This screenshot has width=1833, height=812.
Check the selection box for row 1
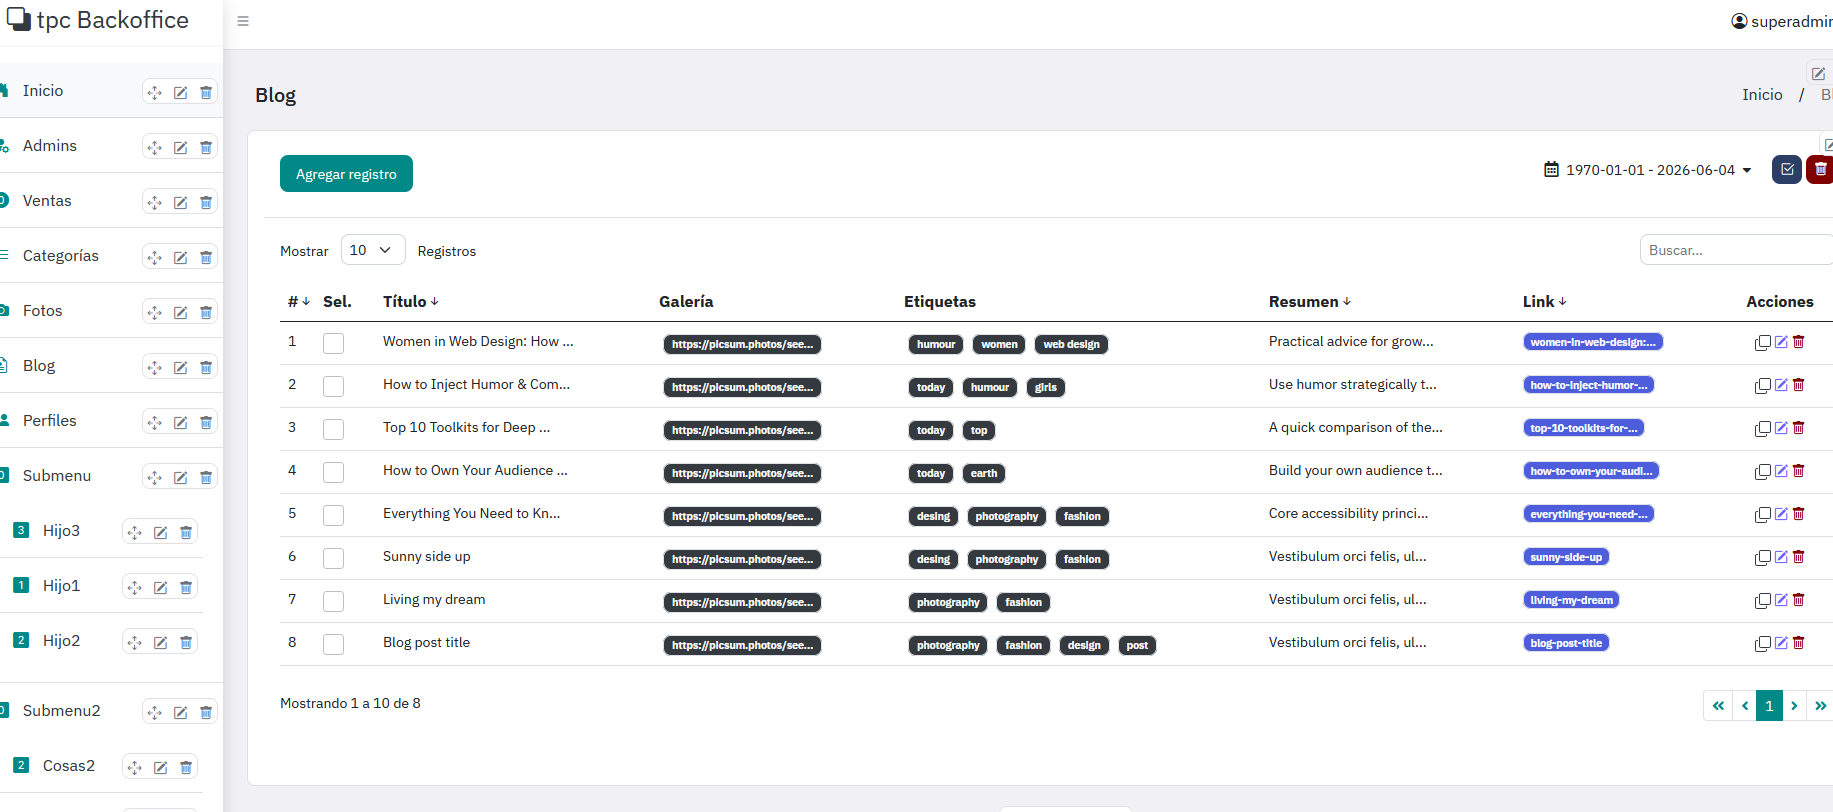pos(333,343)
